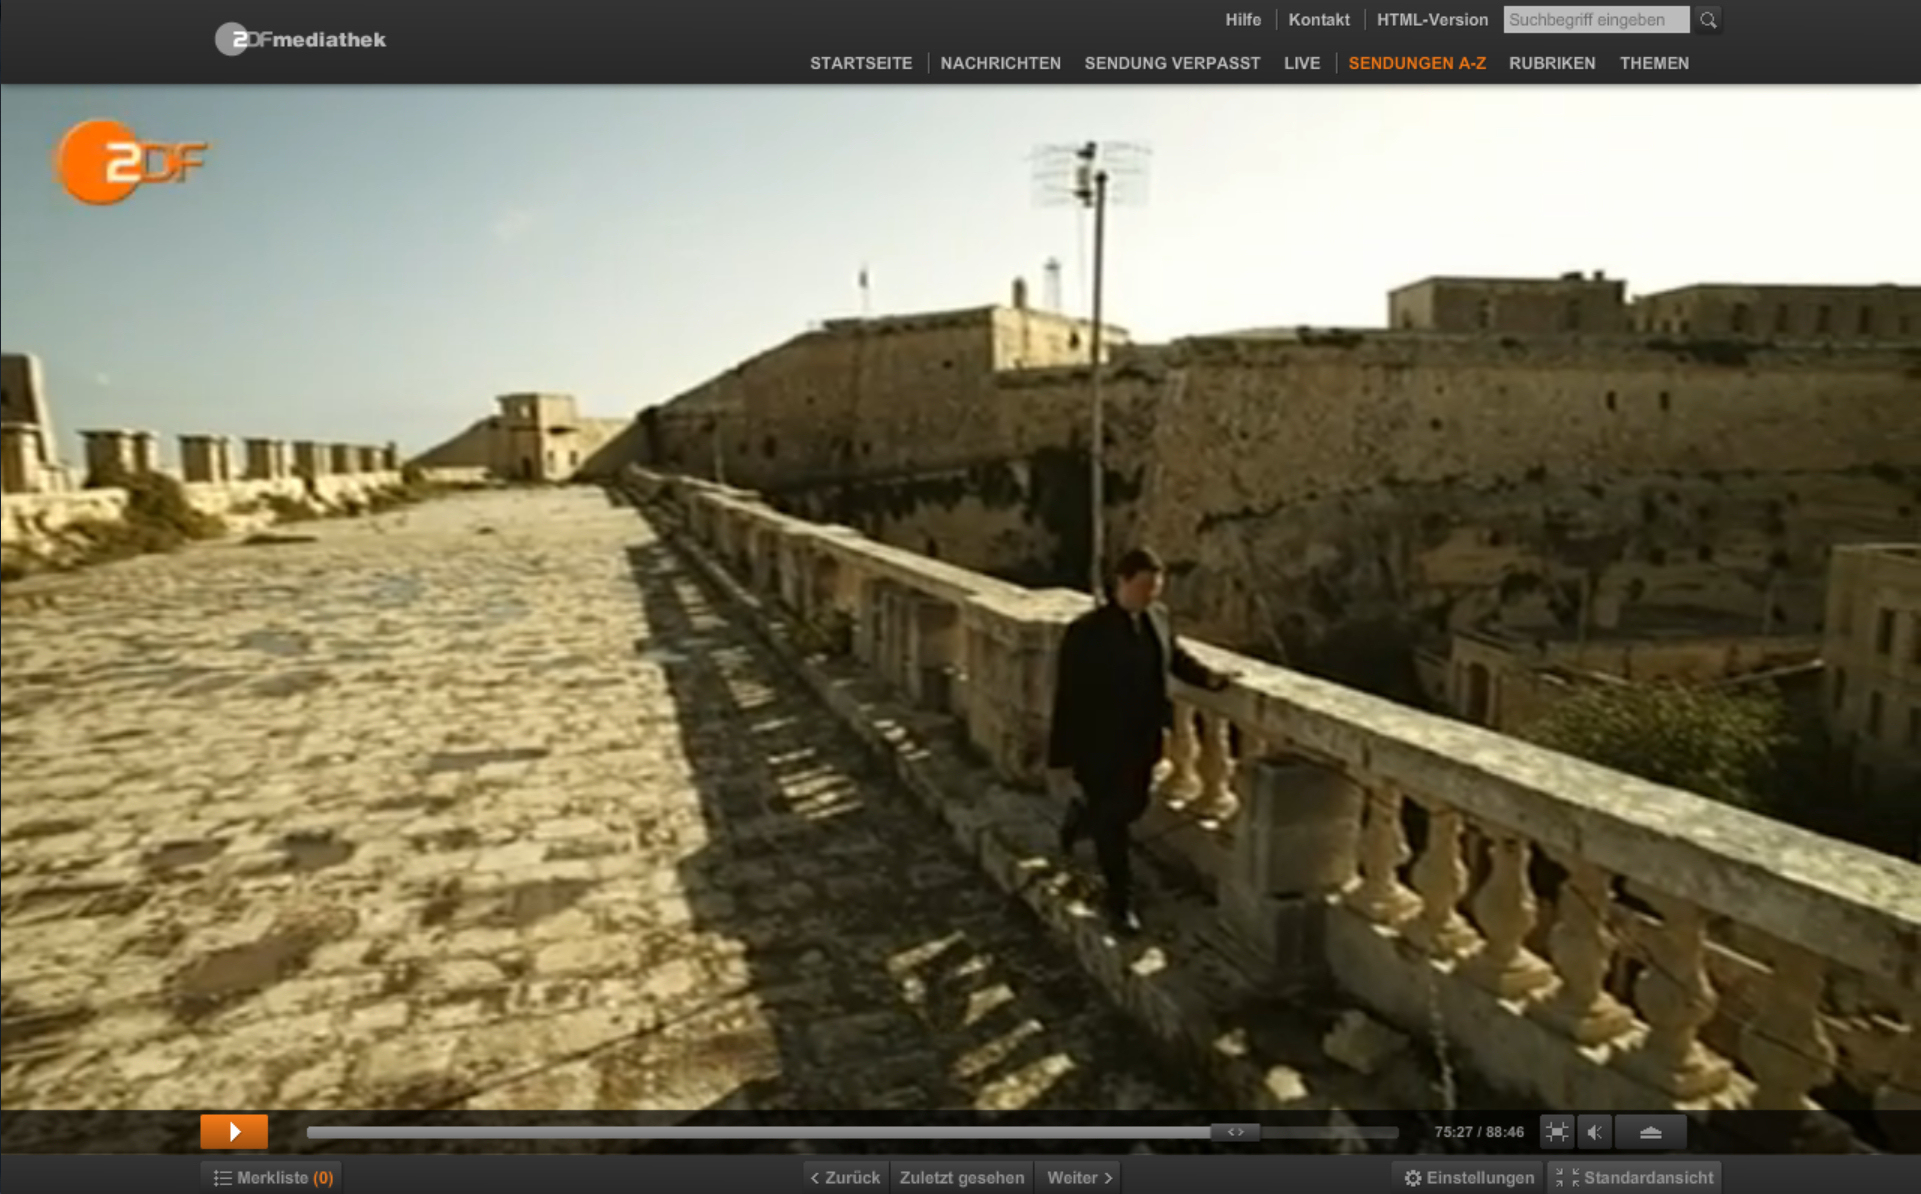The width and height of the screenshot is (1921, 1194).
Task: Click the fullscreen icon in player bar
Action: [x=1556, y=1132]
